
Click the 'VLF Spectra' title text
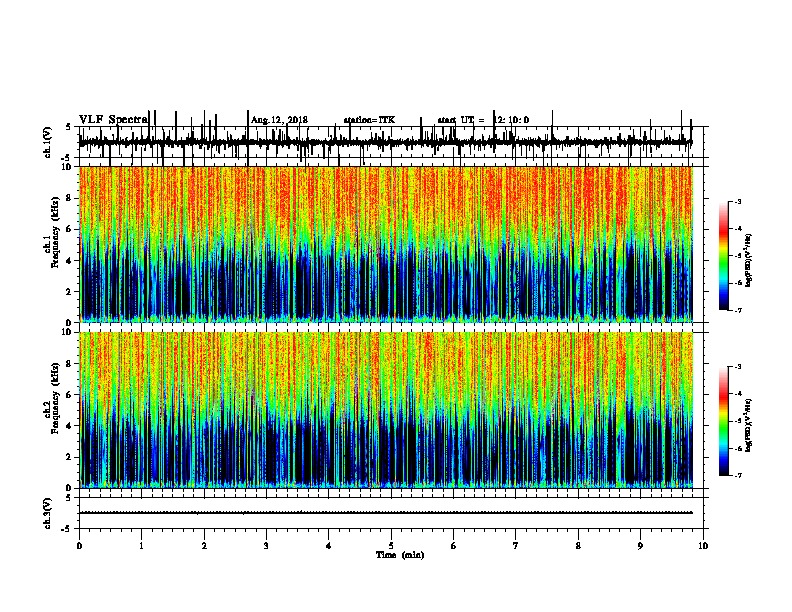pos(113,119)
